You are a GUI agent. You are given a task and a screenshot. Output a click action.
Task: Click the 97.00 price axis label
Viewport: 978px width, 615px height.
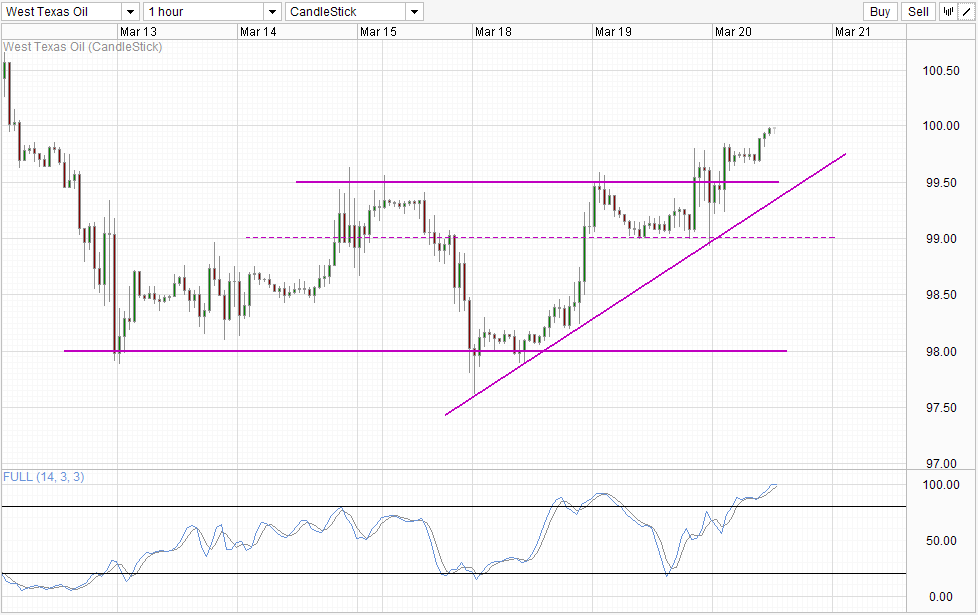pyautogui.click(x=941, y=463)
